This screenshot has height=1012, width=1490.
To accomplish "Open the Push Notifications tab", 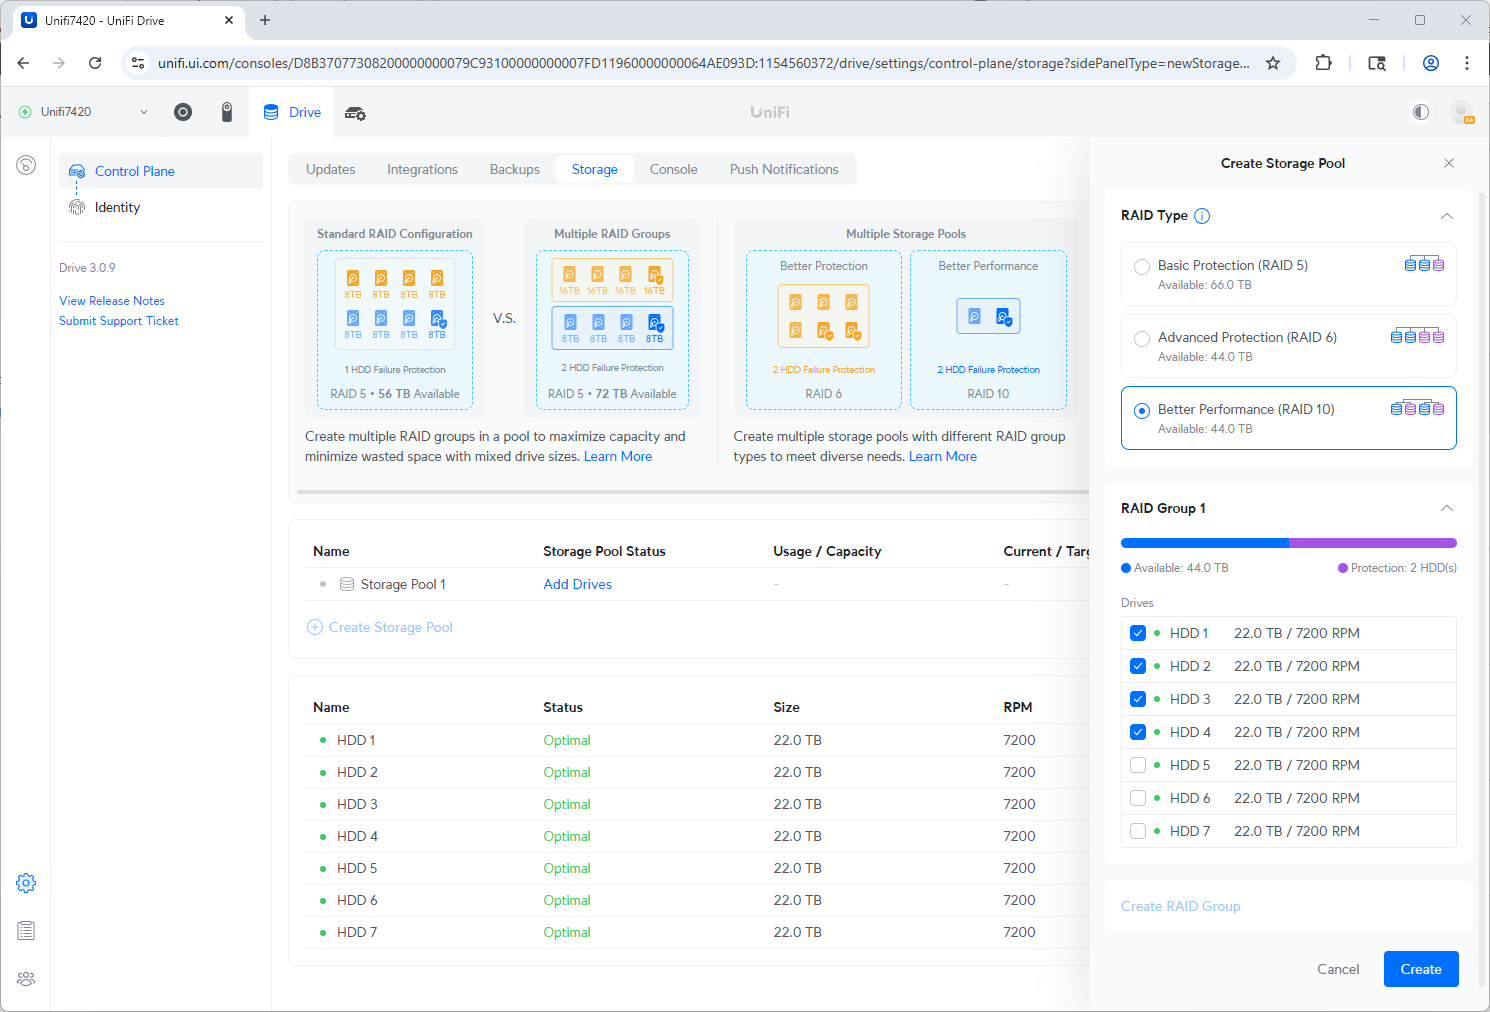I will (784, 169).
